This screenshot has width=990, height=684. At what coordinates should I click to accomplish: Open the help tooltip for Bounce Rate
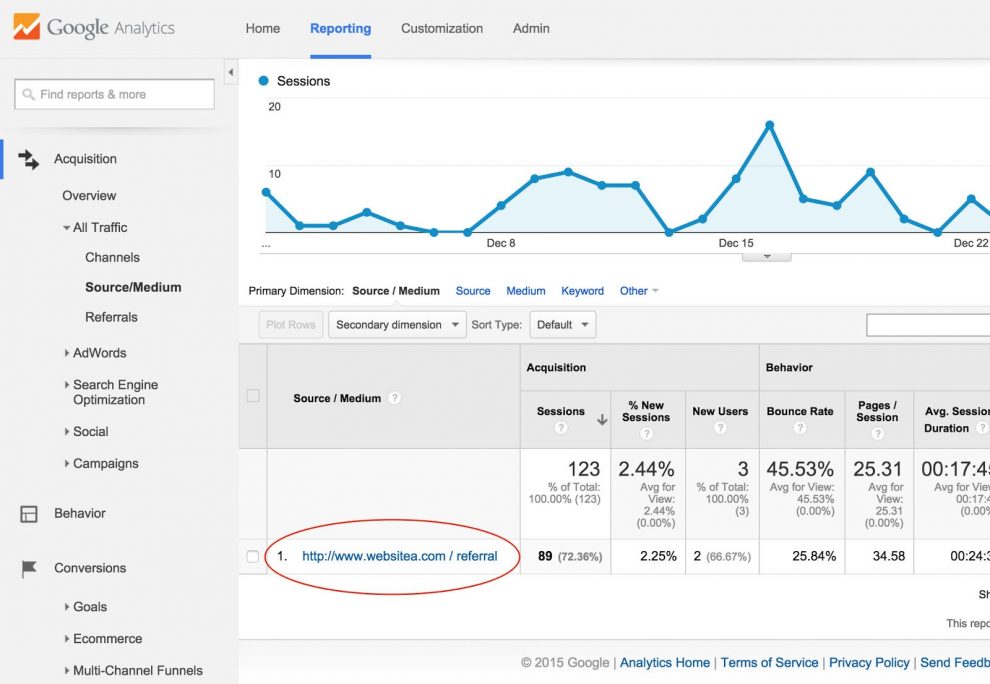click(x=800, y=428)
